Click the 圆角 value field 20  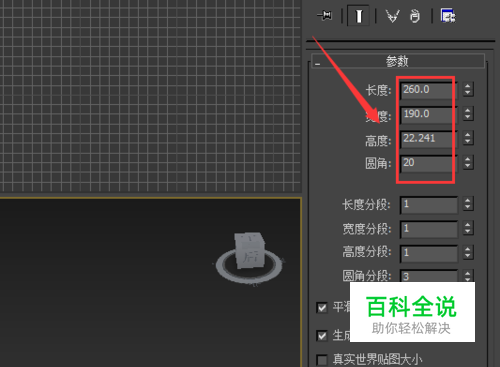[x=429, y=163]
